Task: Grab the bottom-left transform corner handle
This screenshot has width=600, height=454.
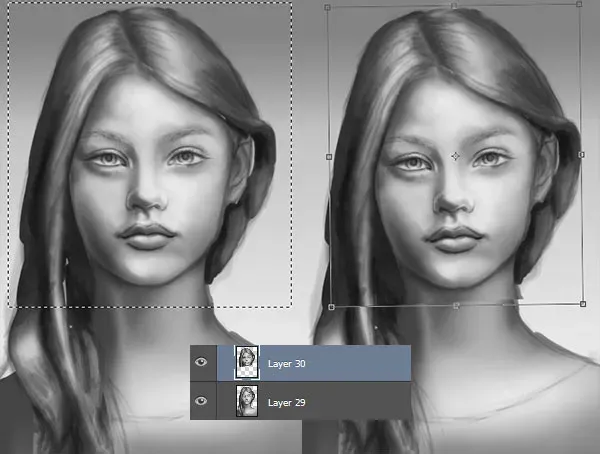Action: [x=331, y=307]
